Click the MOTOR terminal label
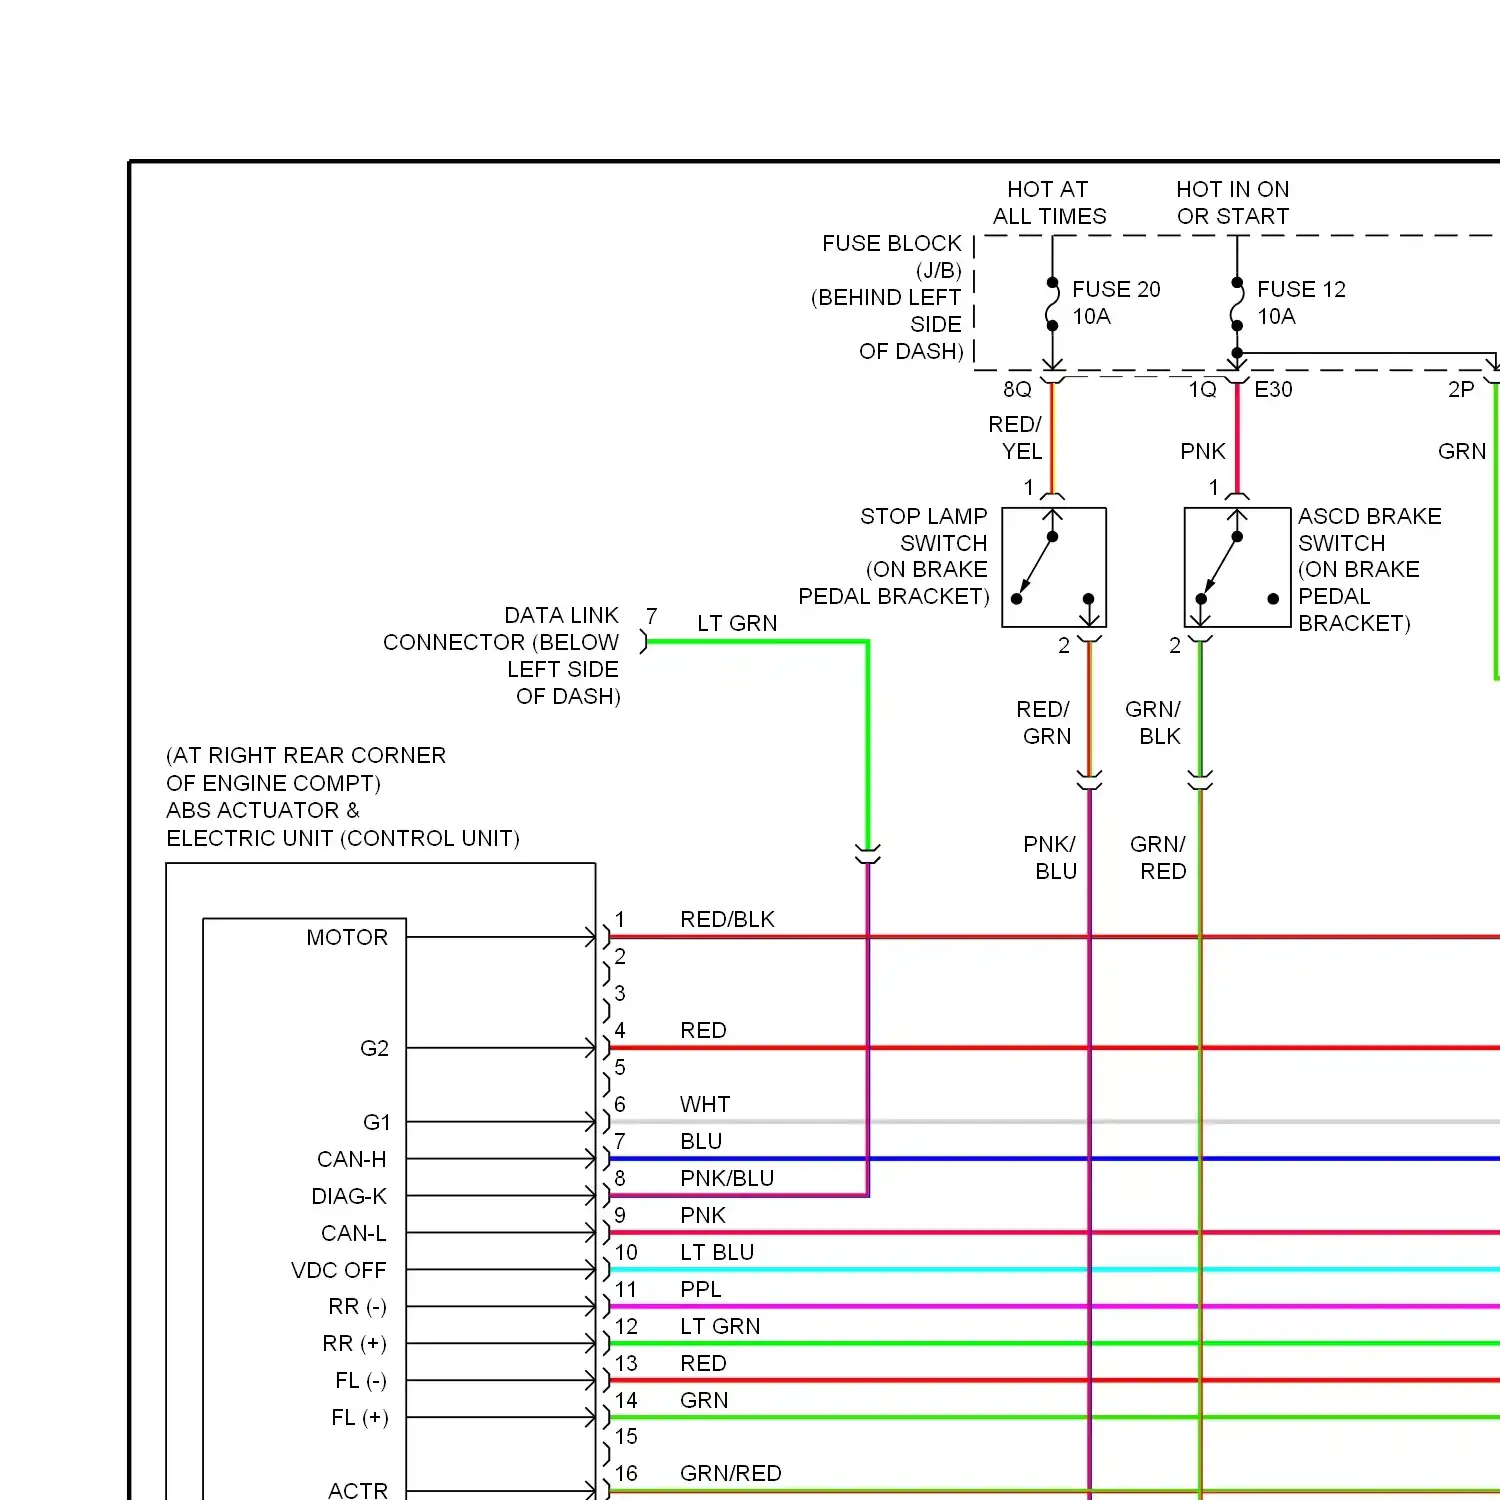The image size is (1500, 1500). [347, 938]
